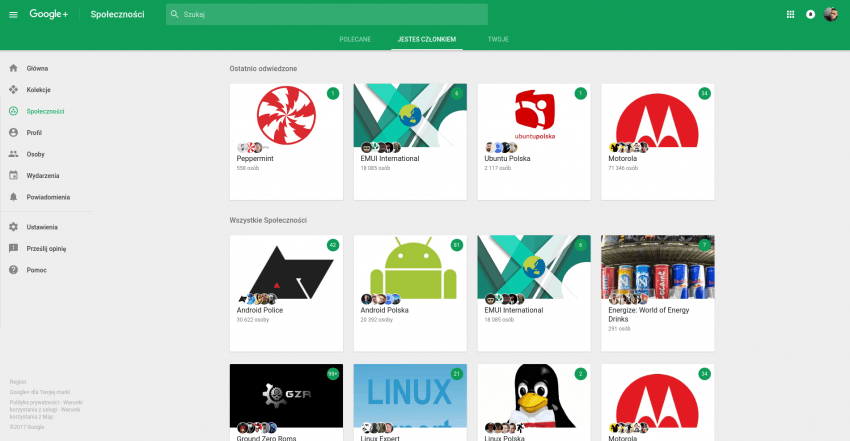Click Peppermint card's unread badge
Image resolution: width=850 pixels, height=441 pixels.
pyautogui.click(x=333, y=93)
